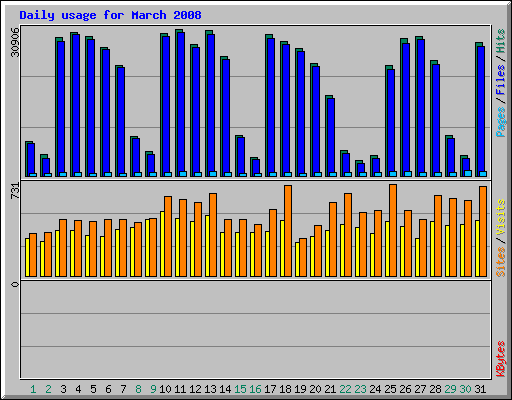Click the orange sites bar for day 10

(168, 236)
